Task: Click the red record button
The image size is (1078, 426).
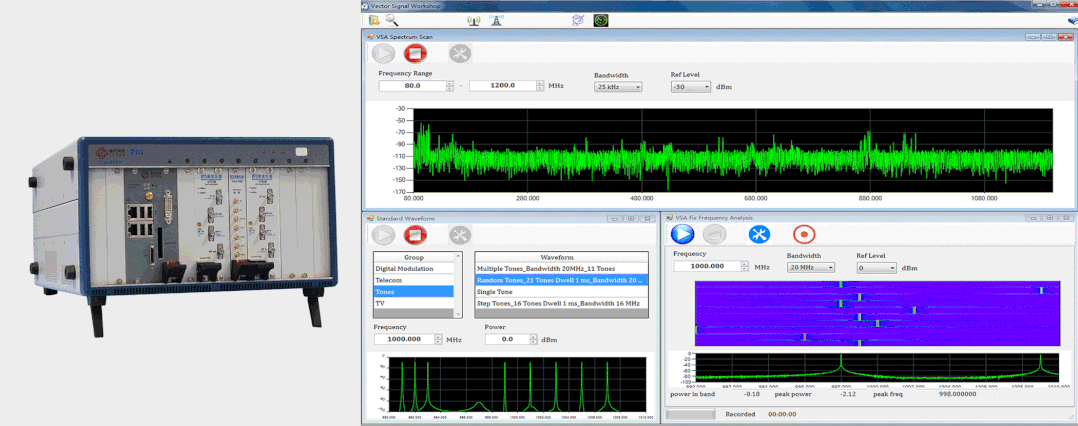Action: click(803, 234)
